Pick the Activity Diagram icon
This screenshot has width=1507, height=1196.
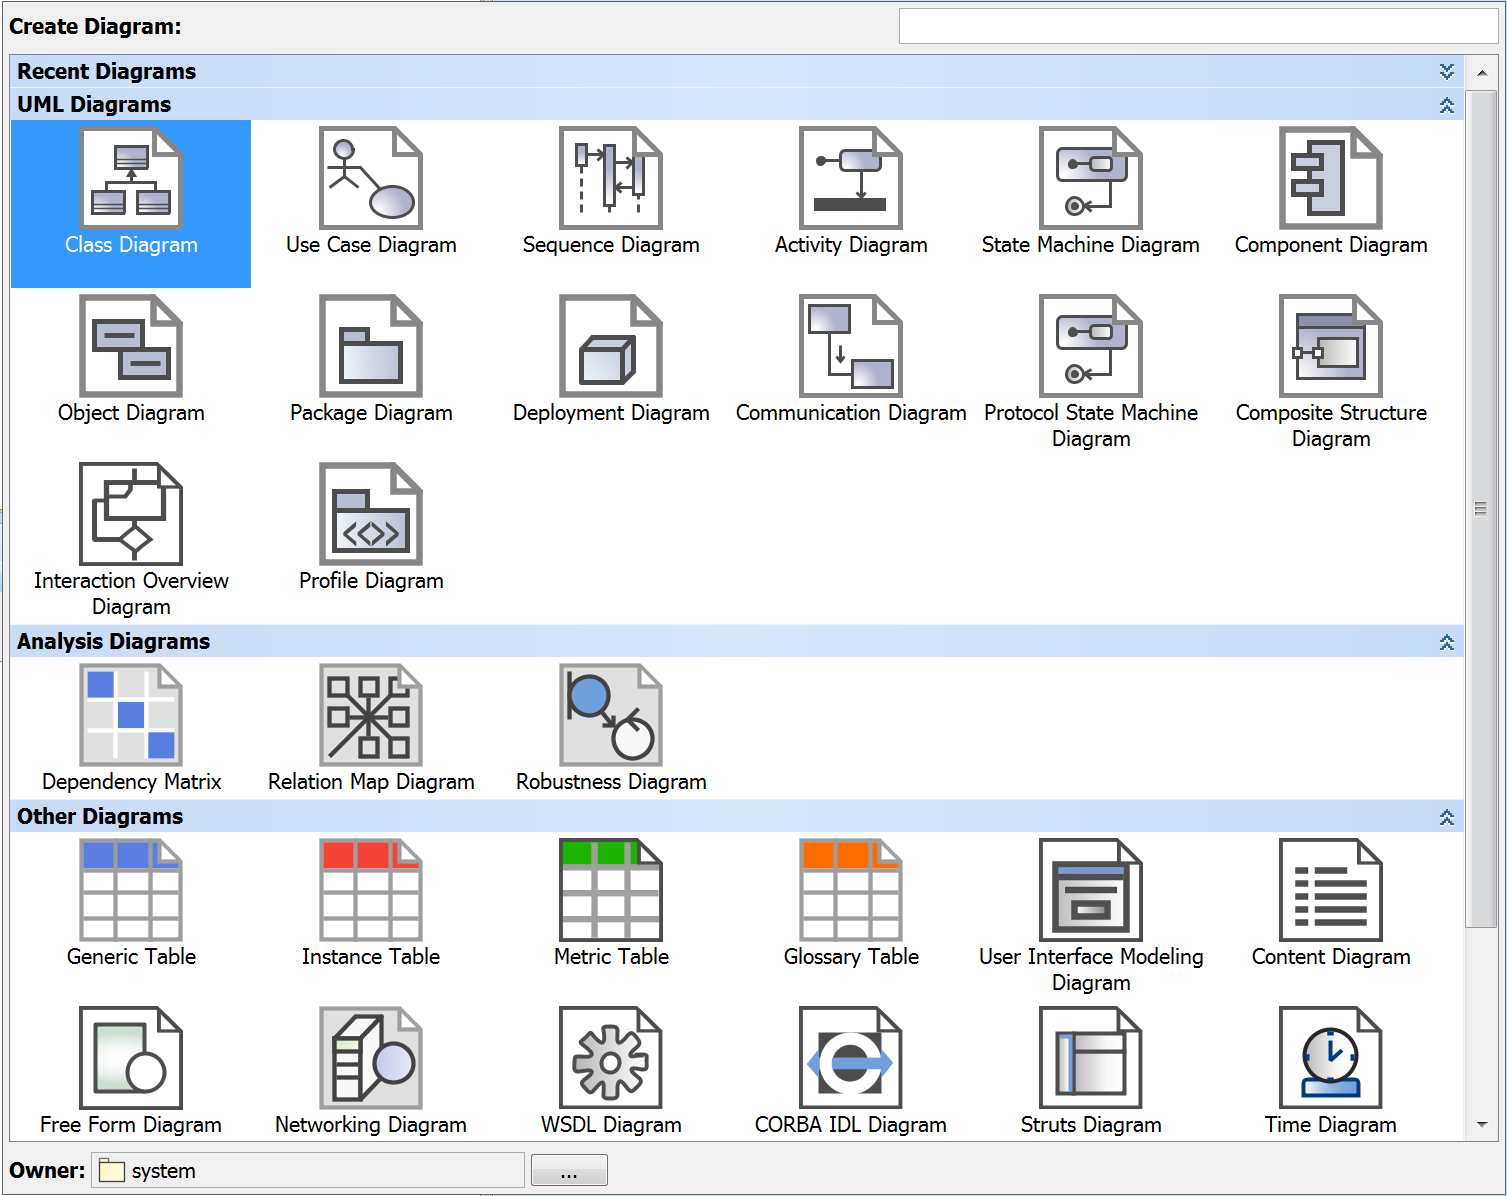tap(851, 178)
